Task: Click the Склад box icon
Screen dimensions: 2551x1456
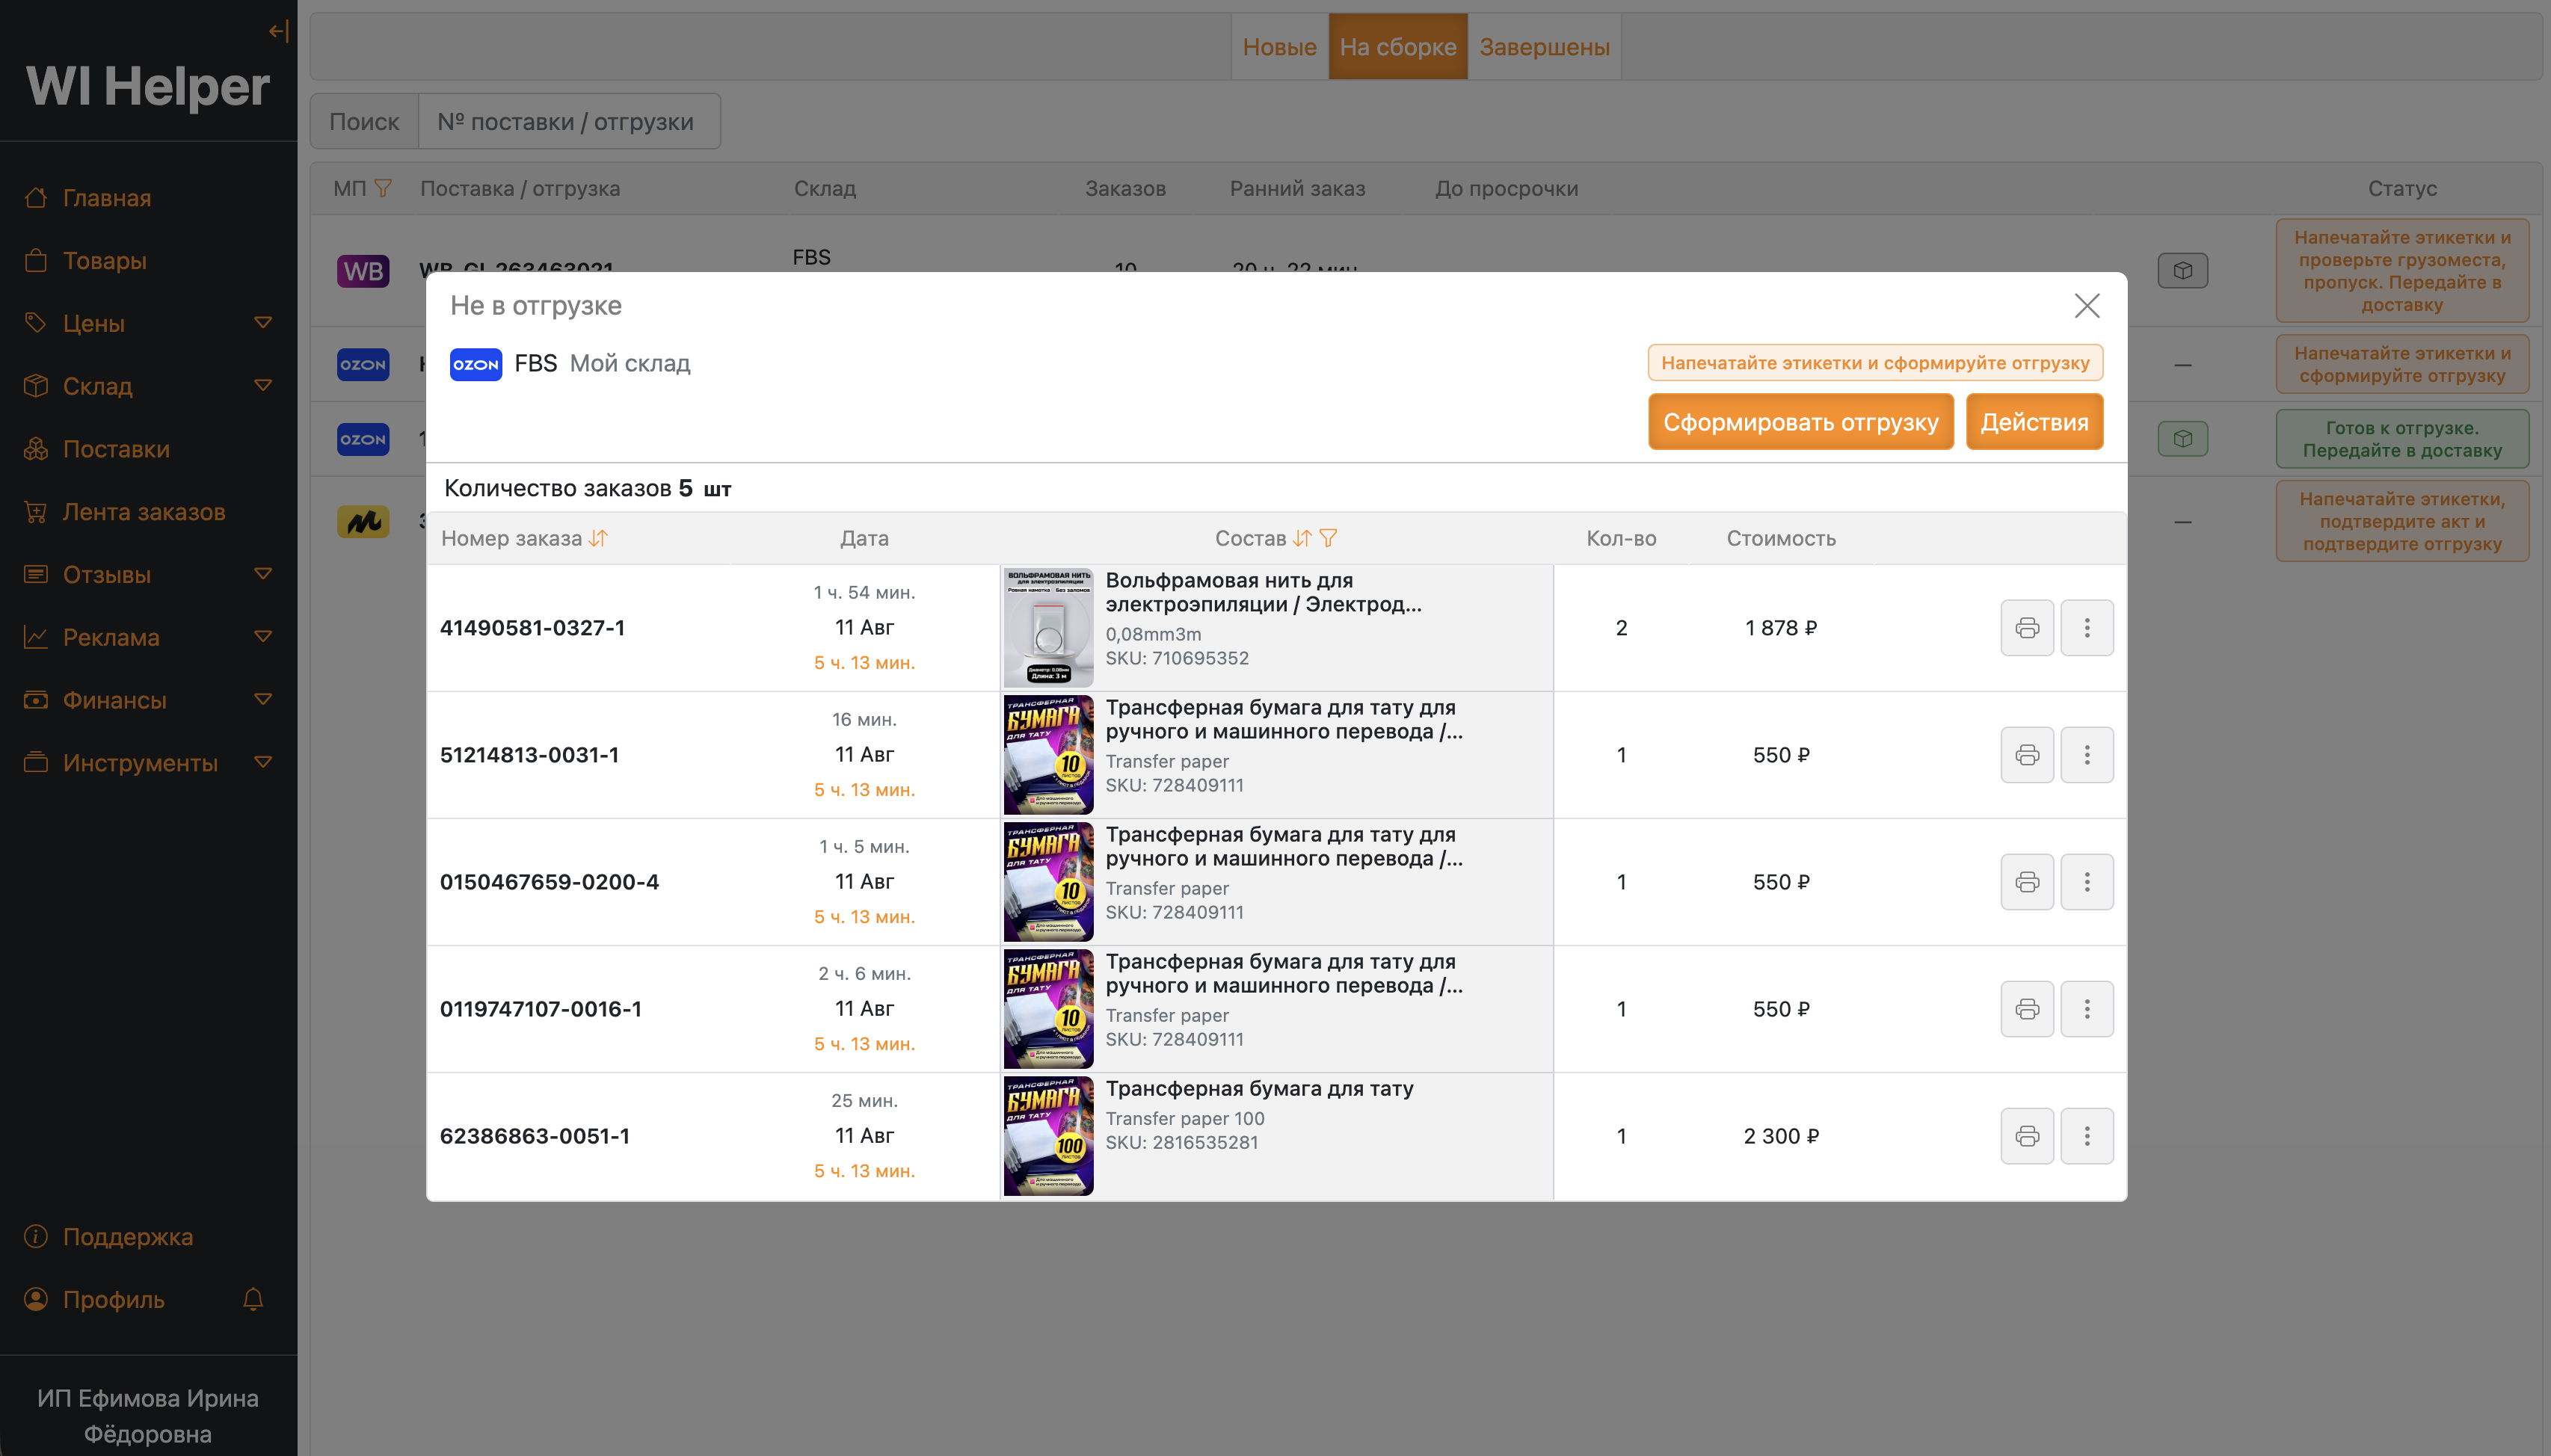Action: (x=36, y=386)
